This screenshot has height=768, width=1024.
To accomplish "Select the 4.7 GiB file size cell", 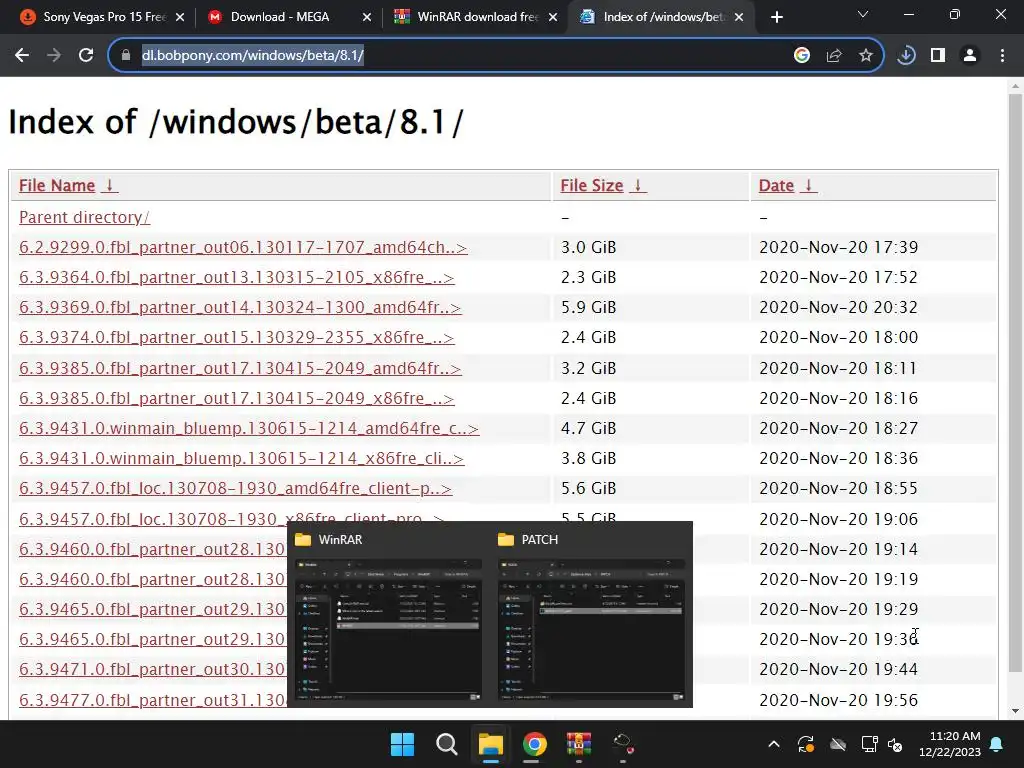I will pyautogui.click(x=588, y=428).
